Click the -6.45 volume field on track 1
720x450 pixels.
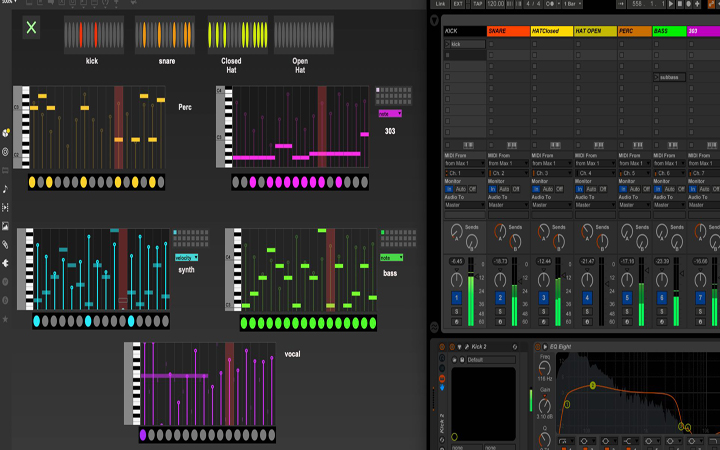(456, 261)
